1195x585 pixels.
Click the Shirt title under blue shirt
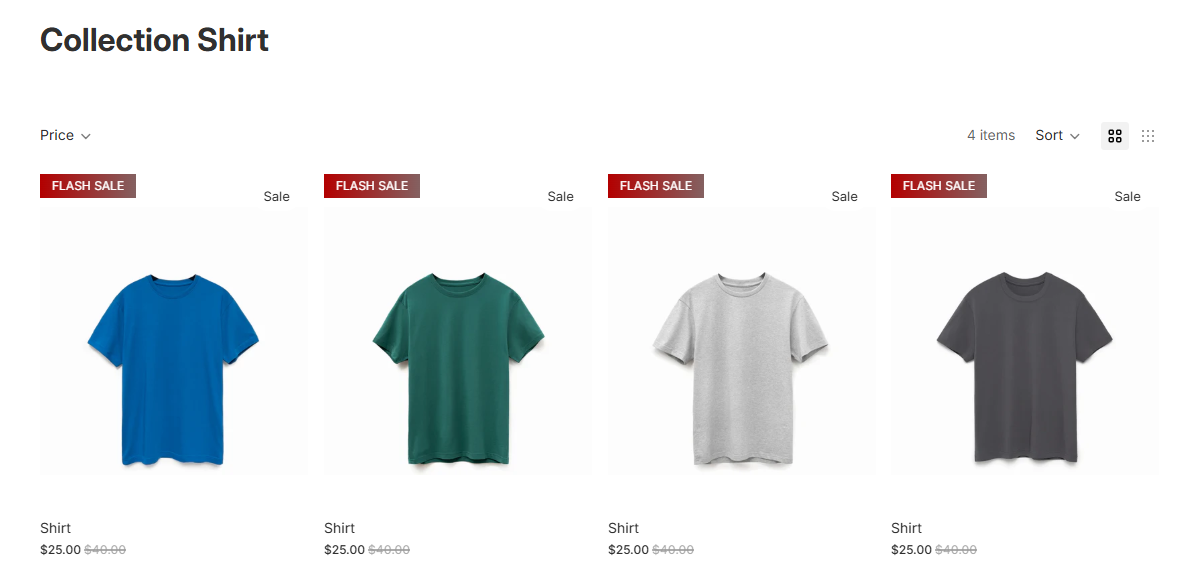pos(56,528)
